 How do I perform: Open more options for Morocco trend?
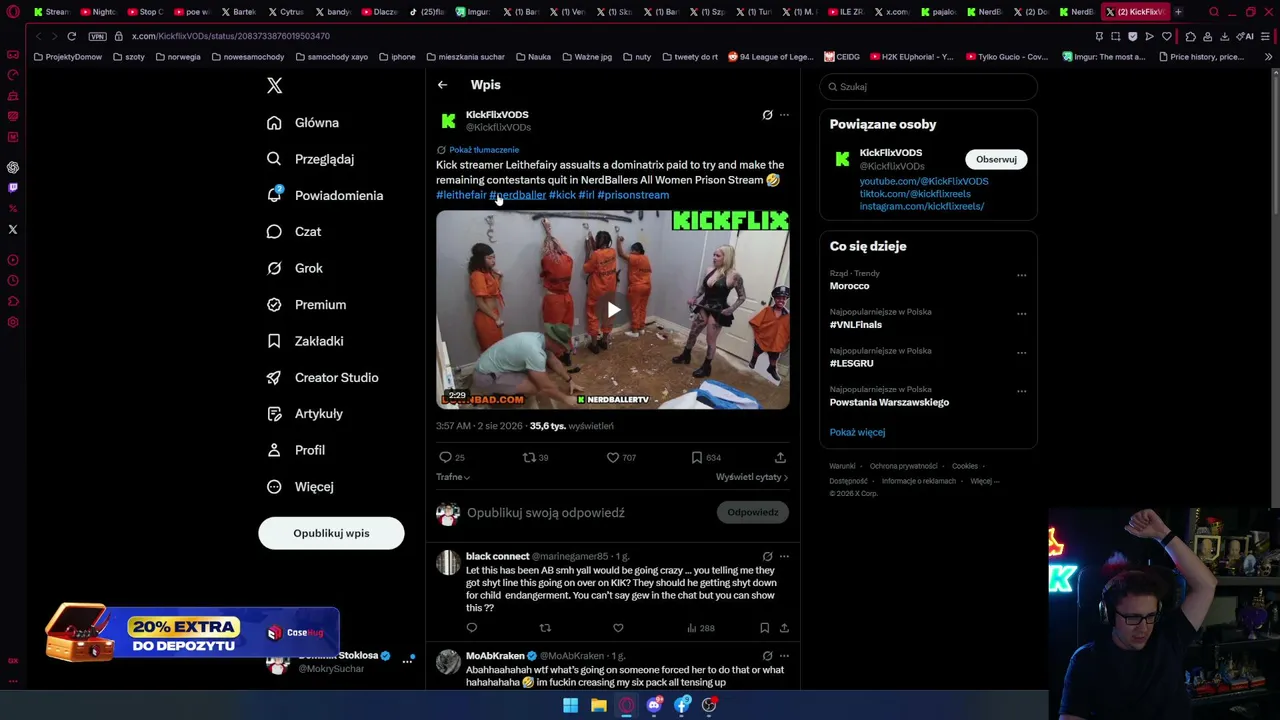pyautogui.click(x=1021, y=275)
